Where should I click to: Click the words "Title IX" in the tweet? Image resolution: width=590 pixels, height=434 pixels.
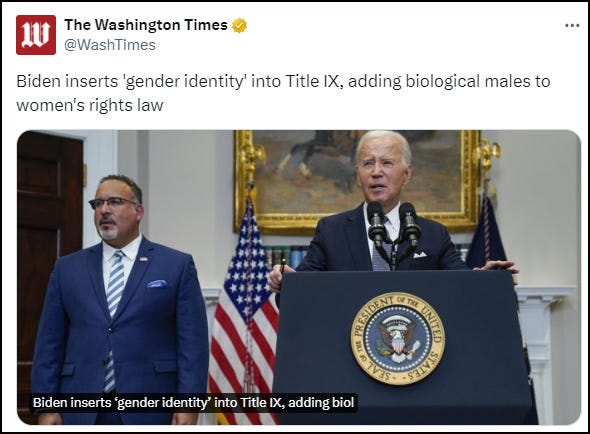[x=312, y=81]
